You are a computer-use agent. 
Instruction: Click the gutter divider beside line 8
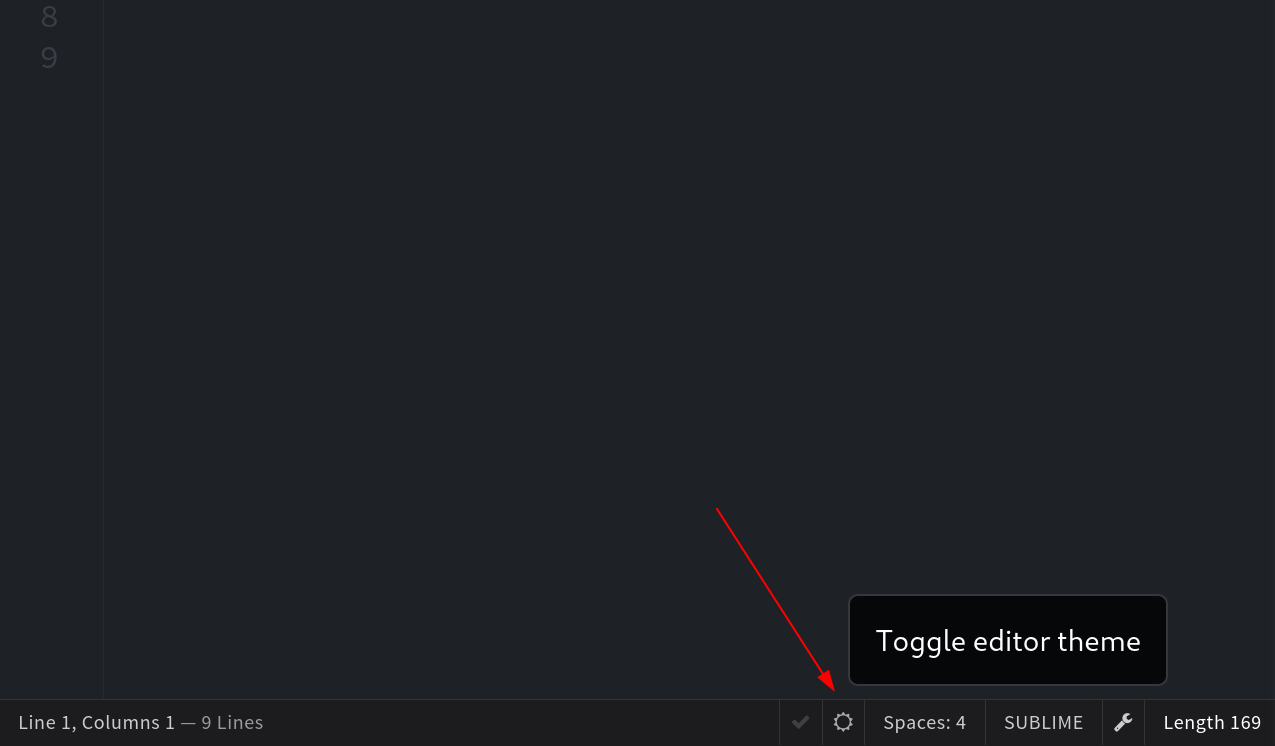tap(103, 17)
